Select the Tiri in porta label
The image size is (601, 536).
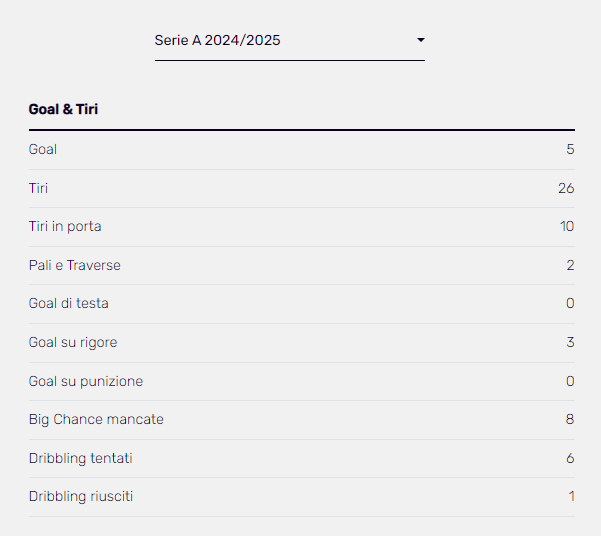(65, 226)
